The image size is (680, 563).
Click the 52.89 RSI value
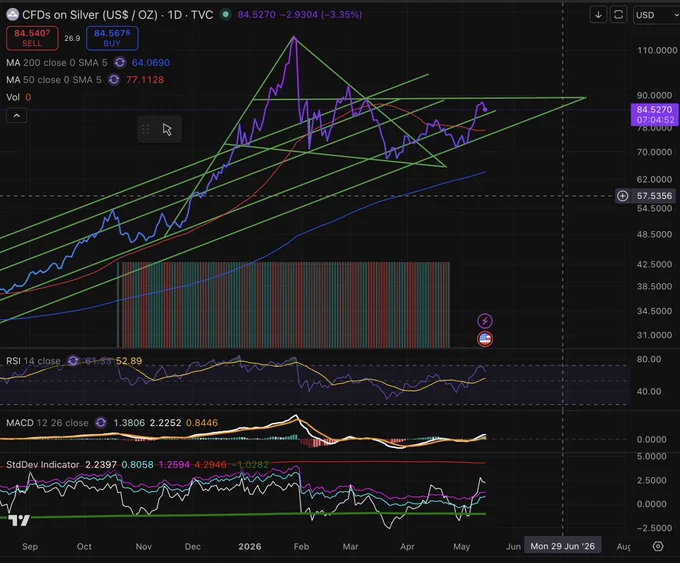coord(129,361)
